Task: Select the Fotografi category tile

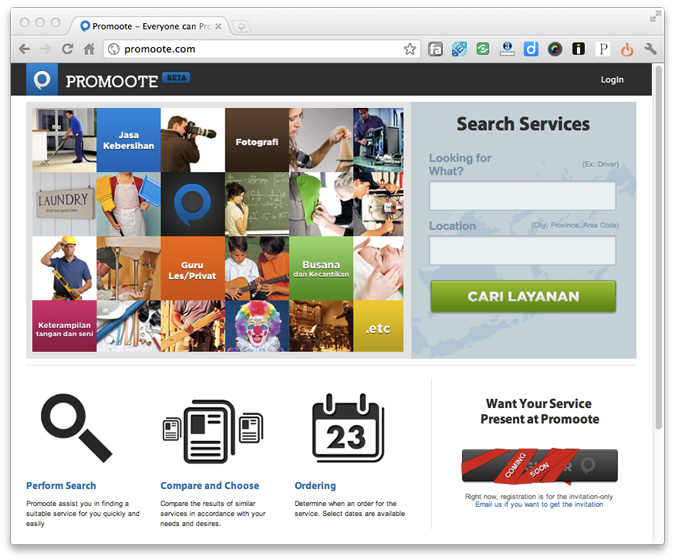Action: click(257, 140)
